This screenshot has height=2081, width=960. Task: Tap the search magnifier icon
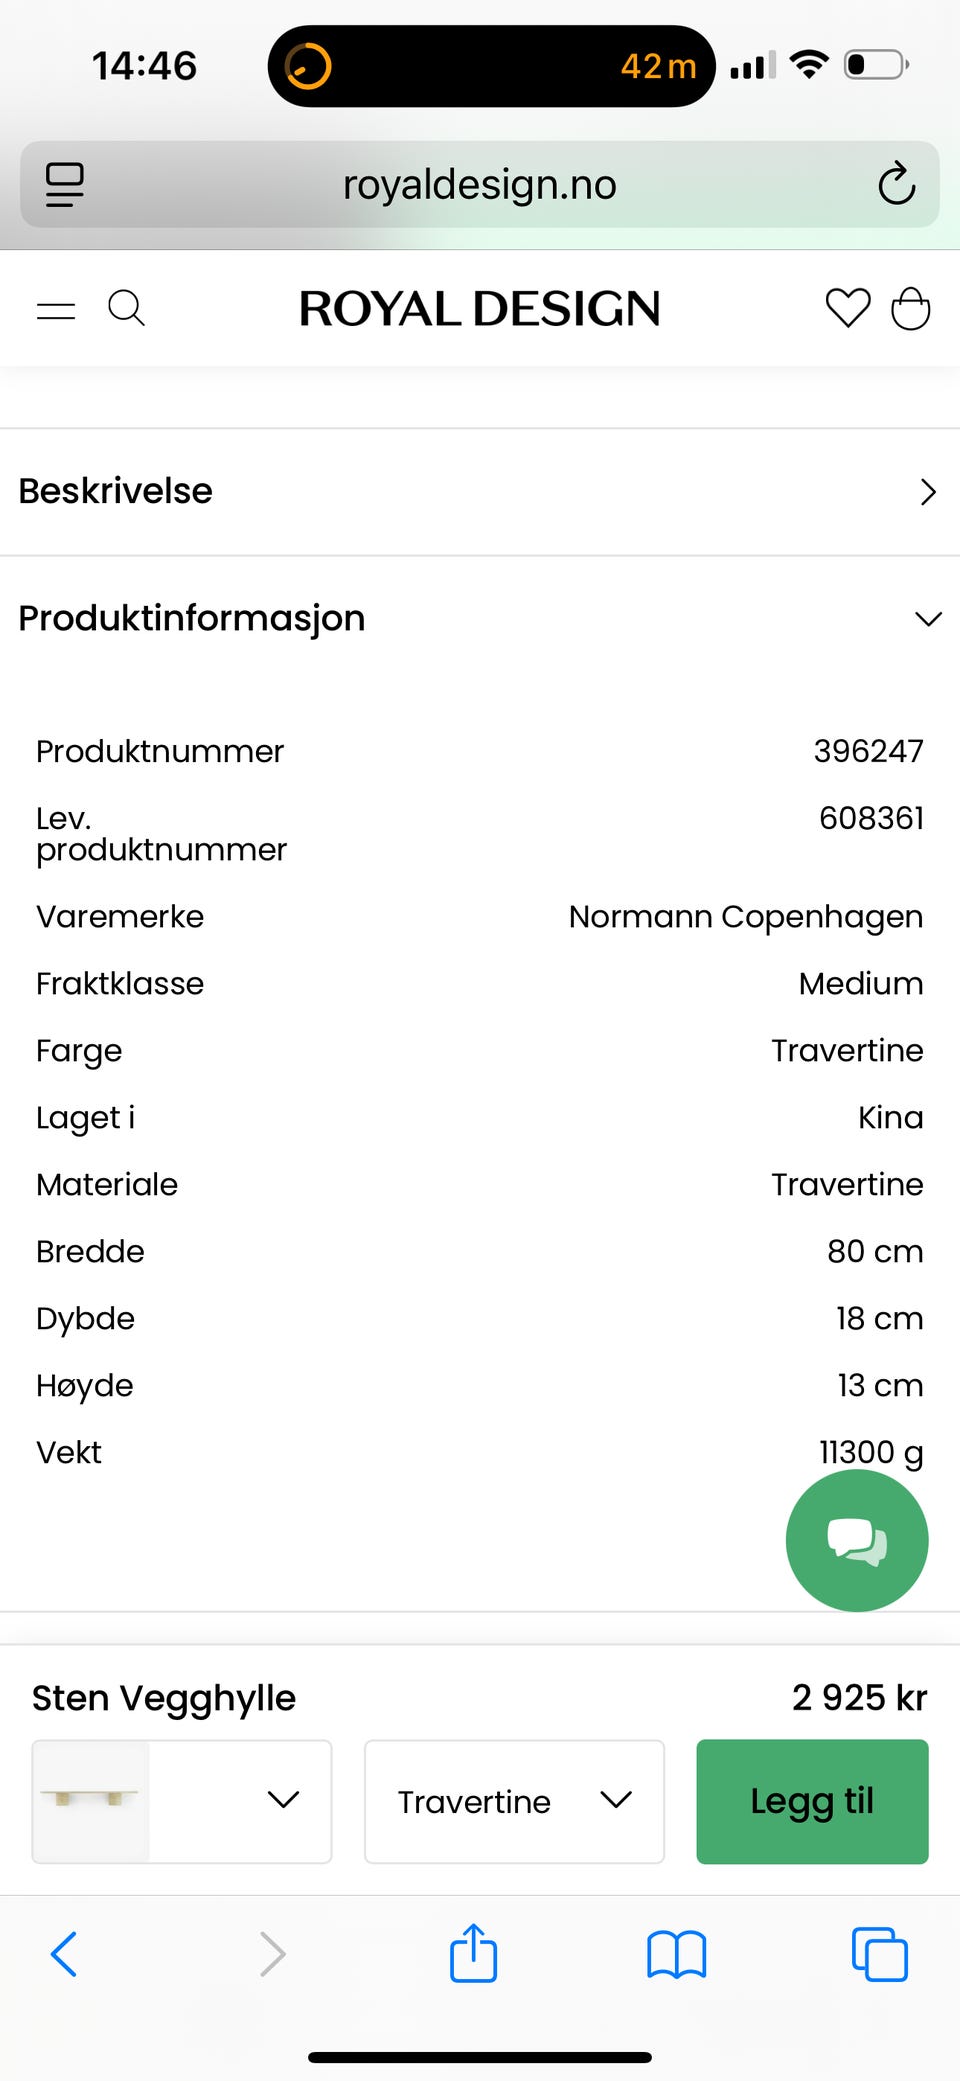click(126, 308)
